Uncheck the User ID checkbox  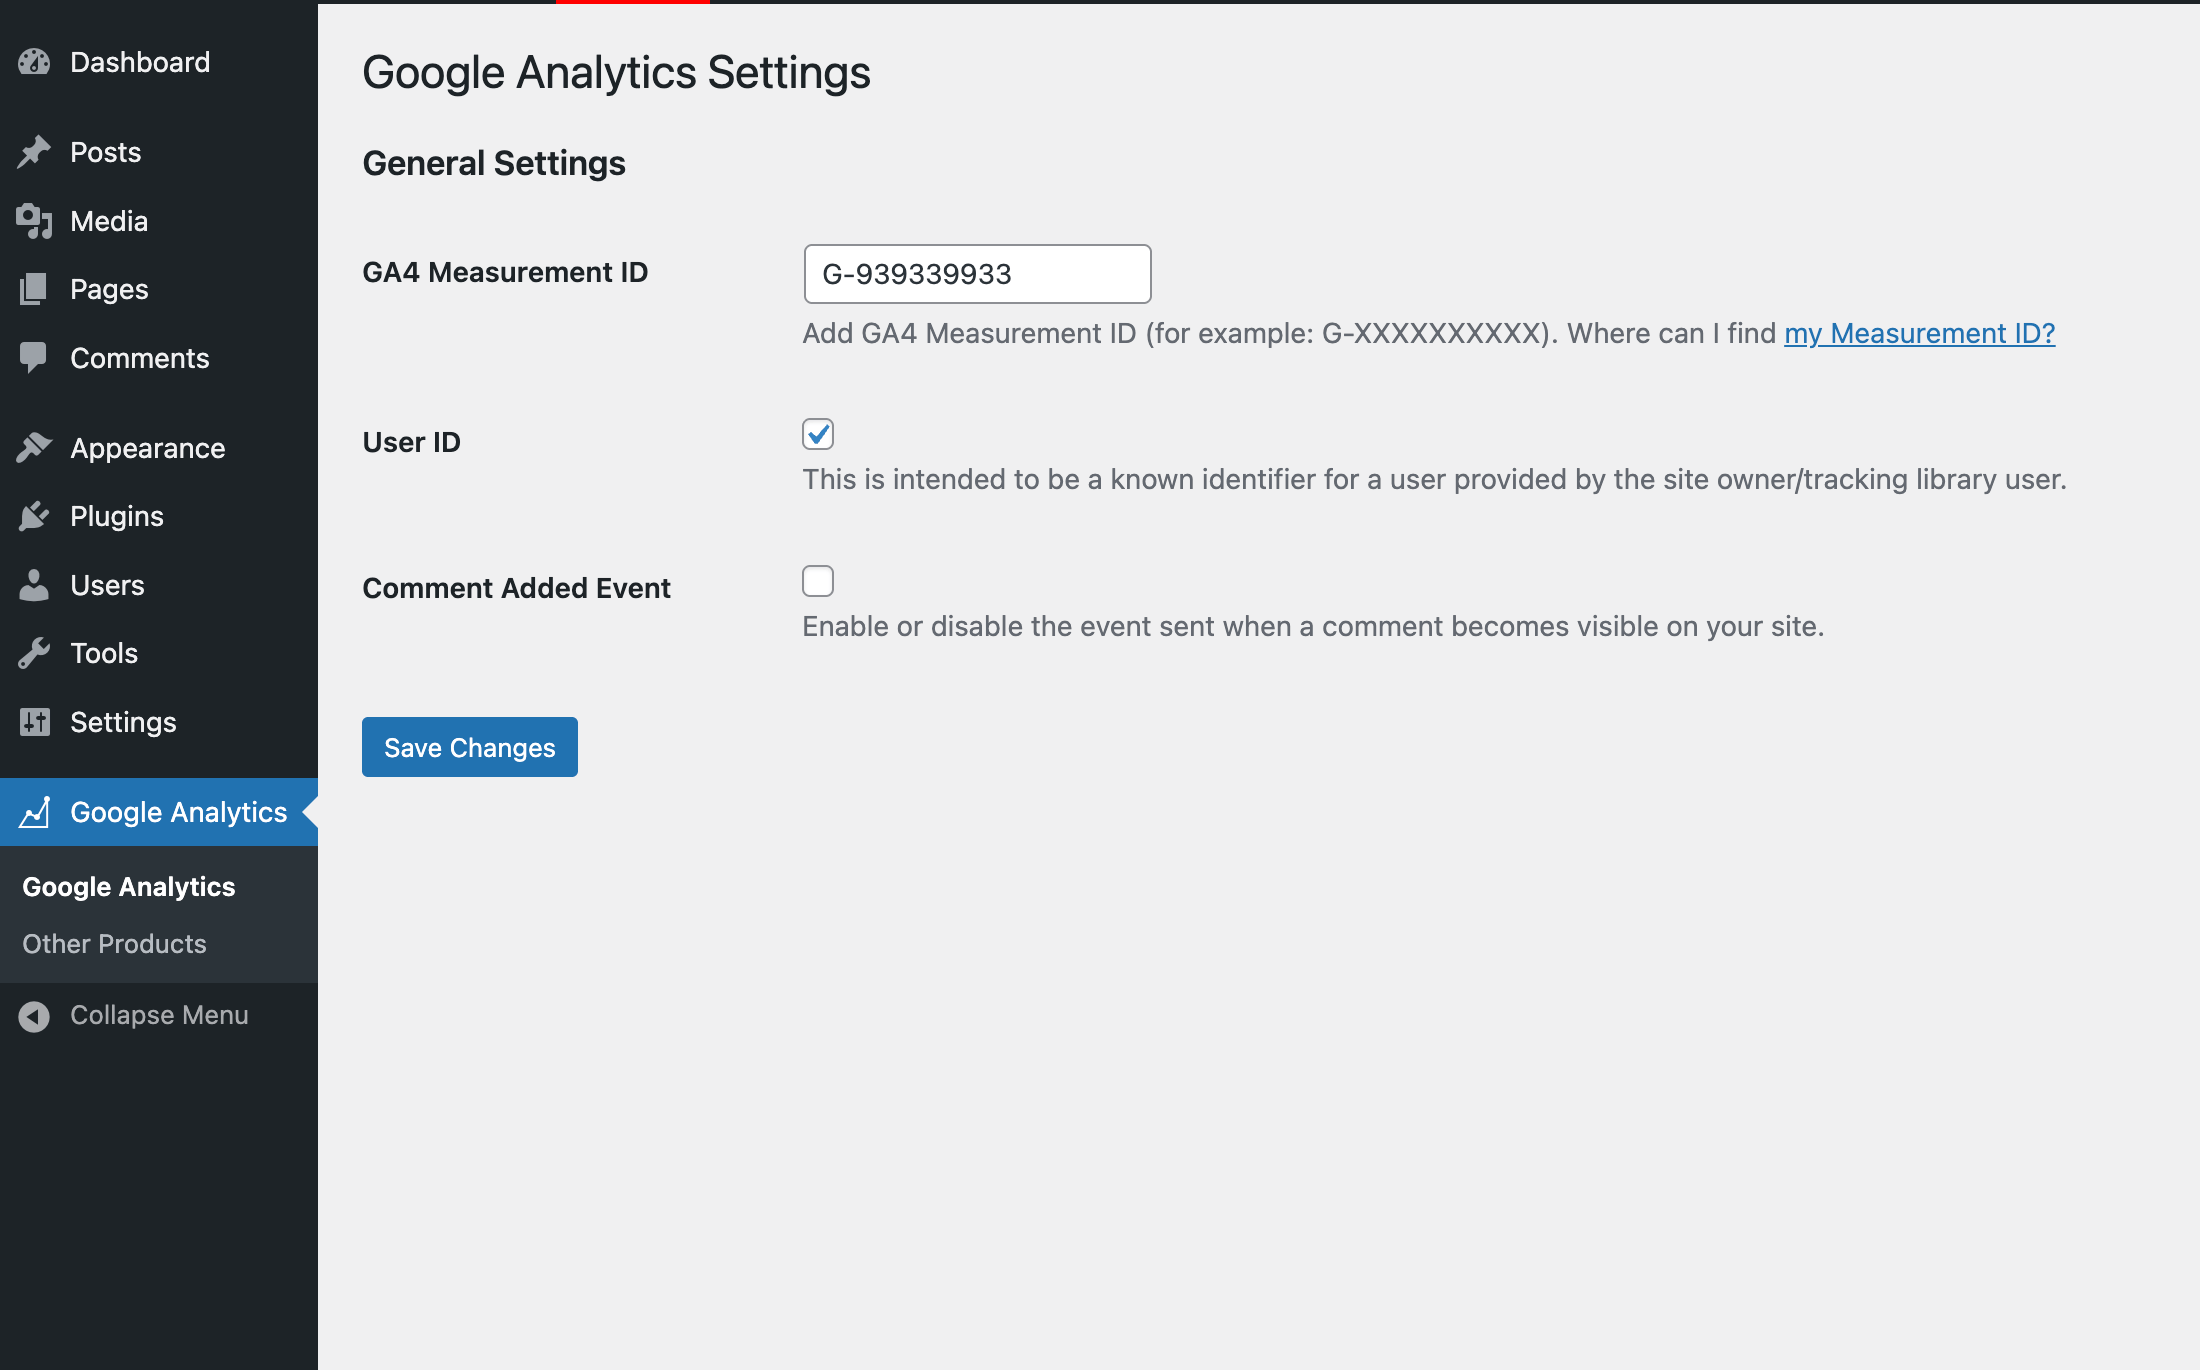pos(818,434)
